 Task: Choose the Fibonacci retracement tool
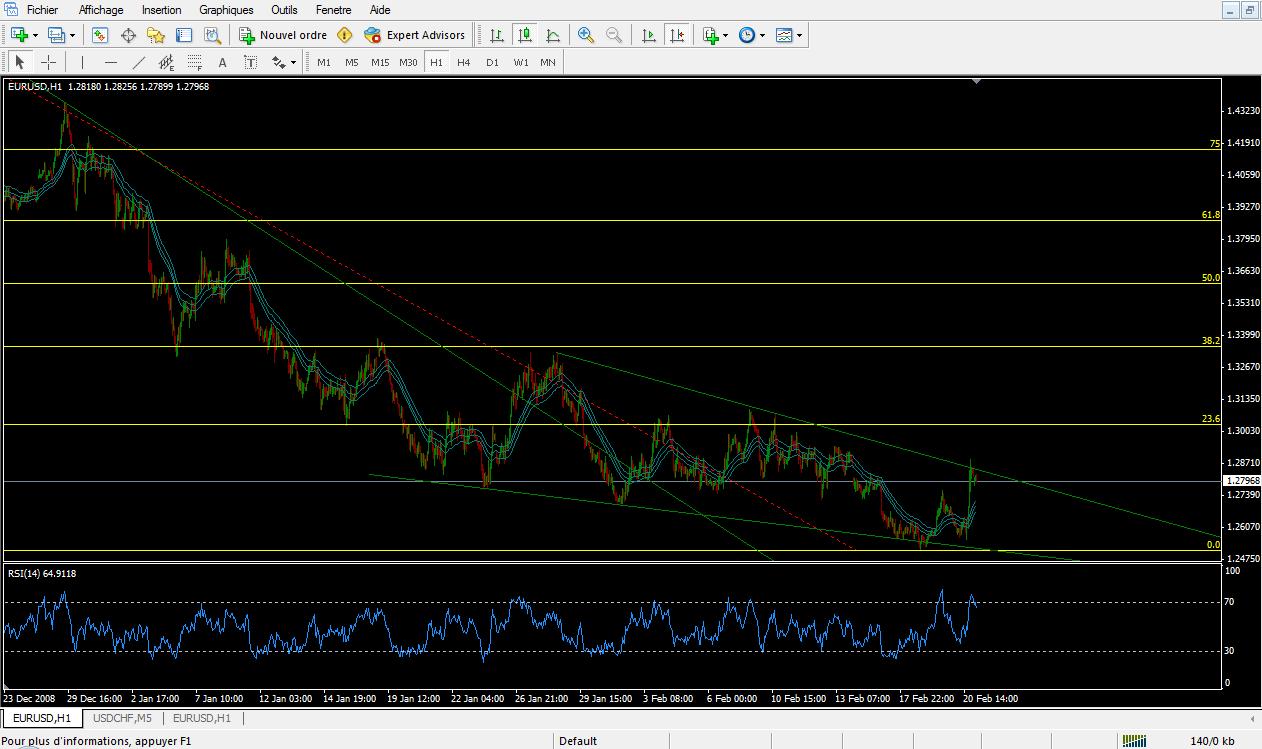coord(194,62)
